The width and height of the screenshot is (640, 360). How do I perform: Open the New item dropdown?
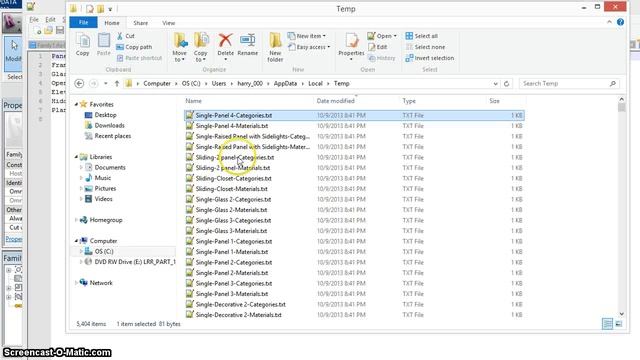(307, 36)
